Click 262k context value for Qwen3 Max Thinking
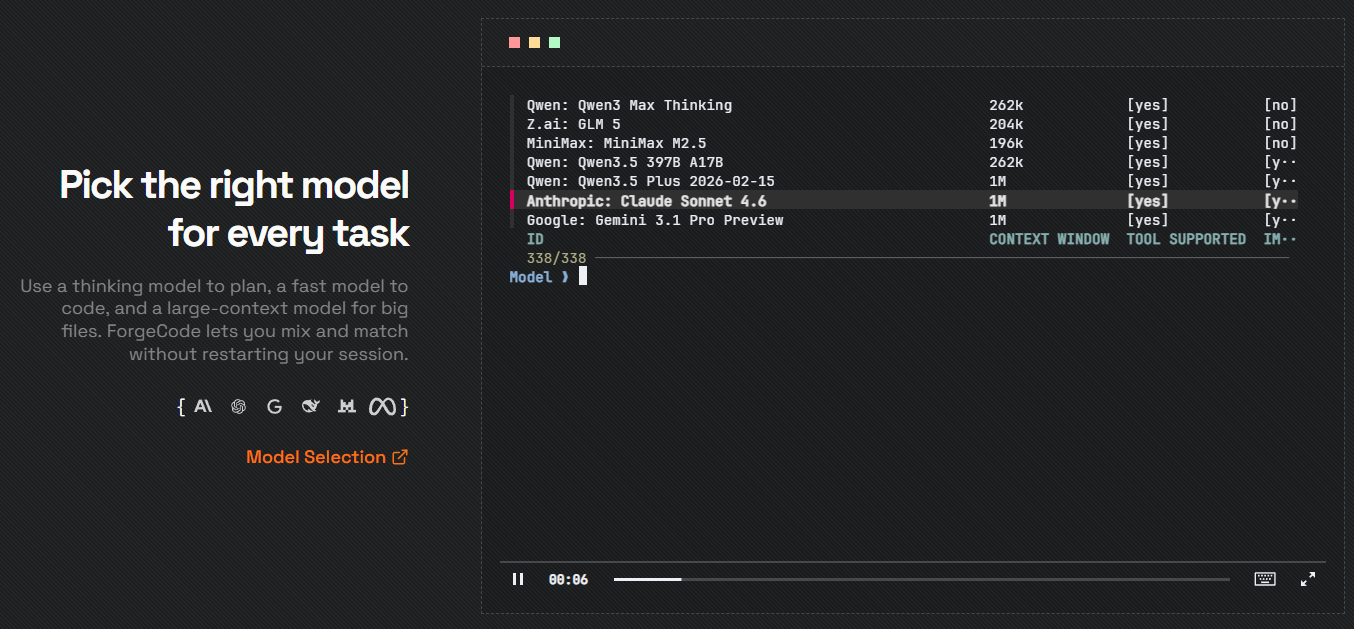Image resolution: width=1354 pixels, height=629 pixels. tap(1006, 105)
